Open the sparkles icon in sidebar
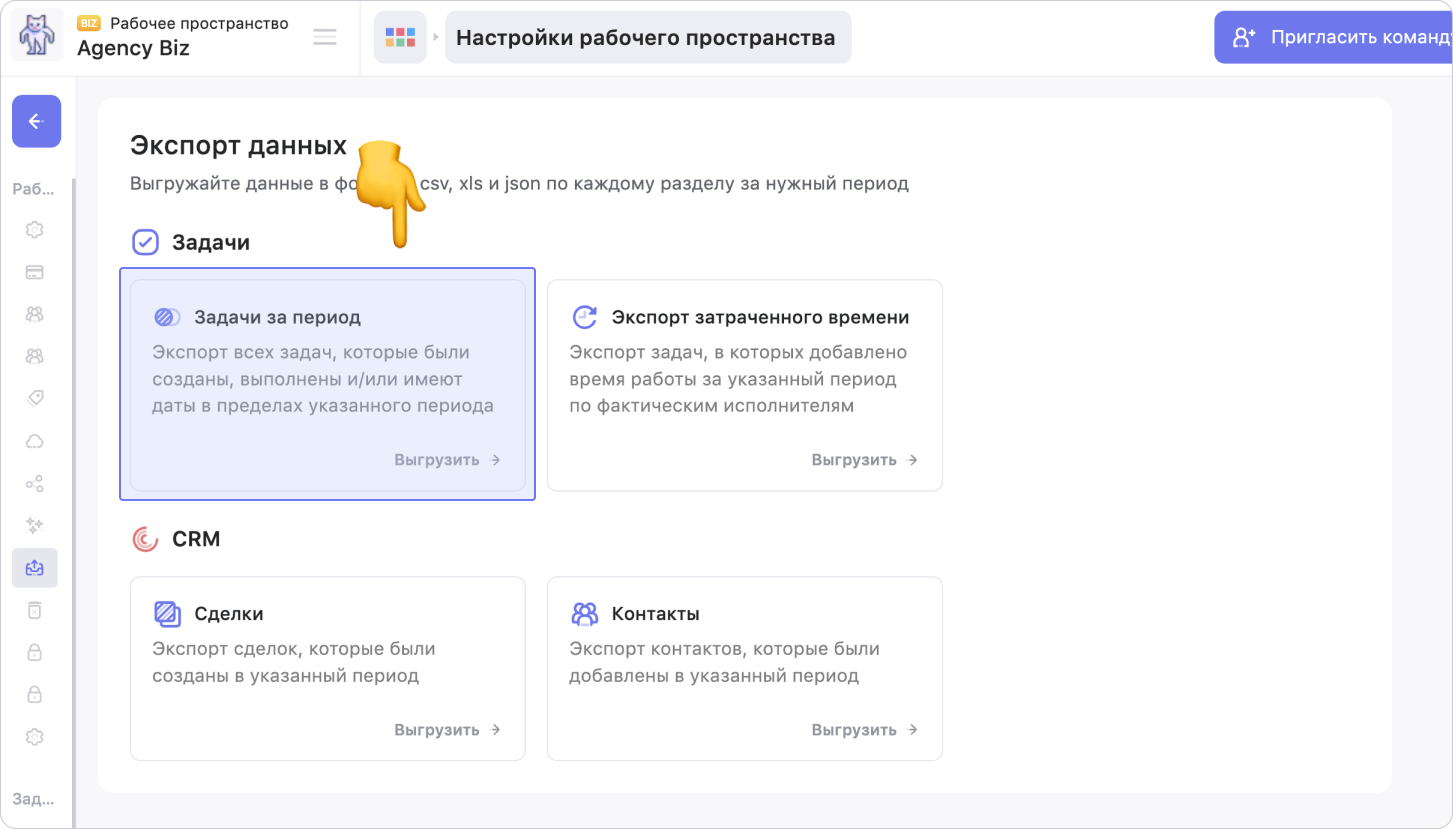Image resolution: width=1453 pixels, height=829 pixels. (x=34, y=525)
